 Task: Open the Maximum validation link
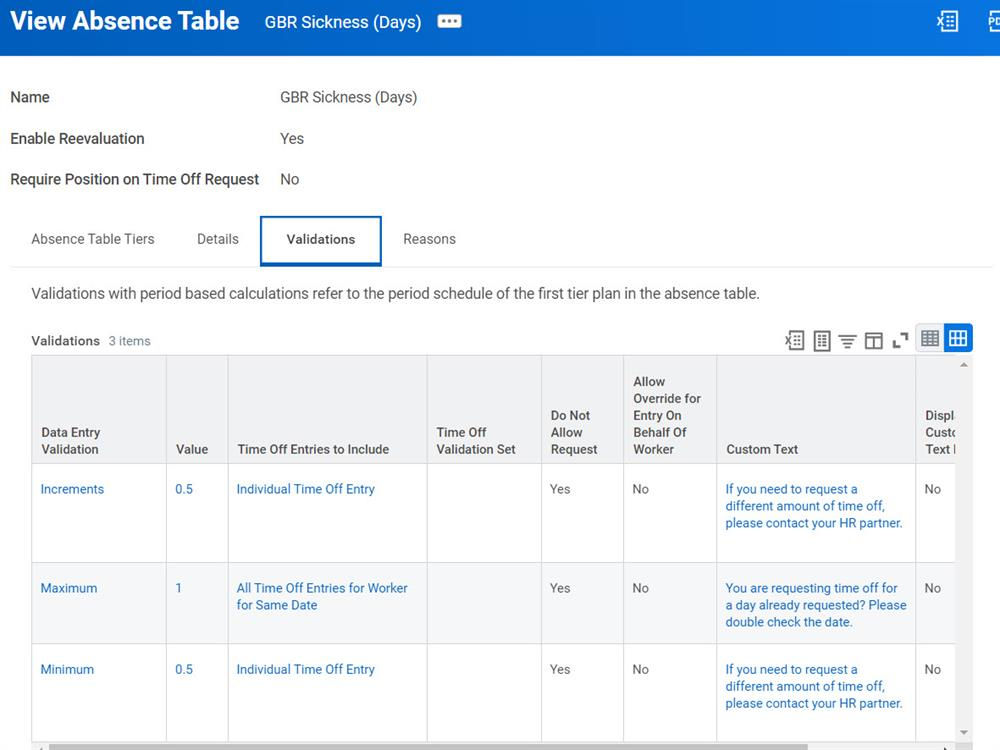click(x=69, y=588)
